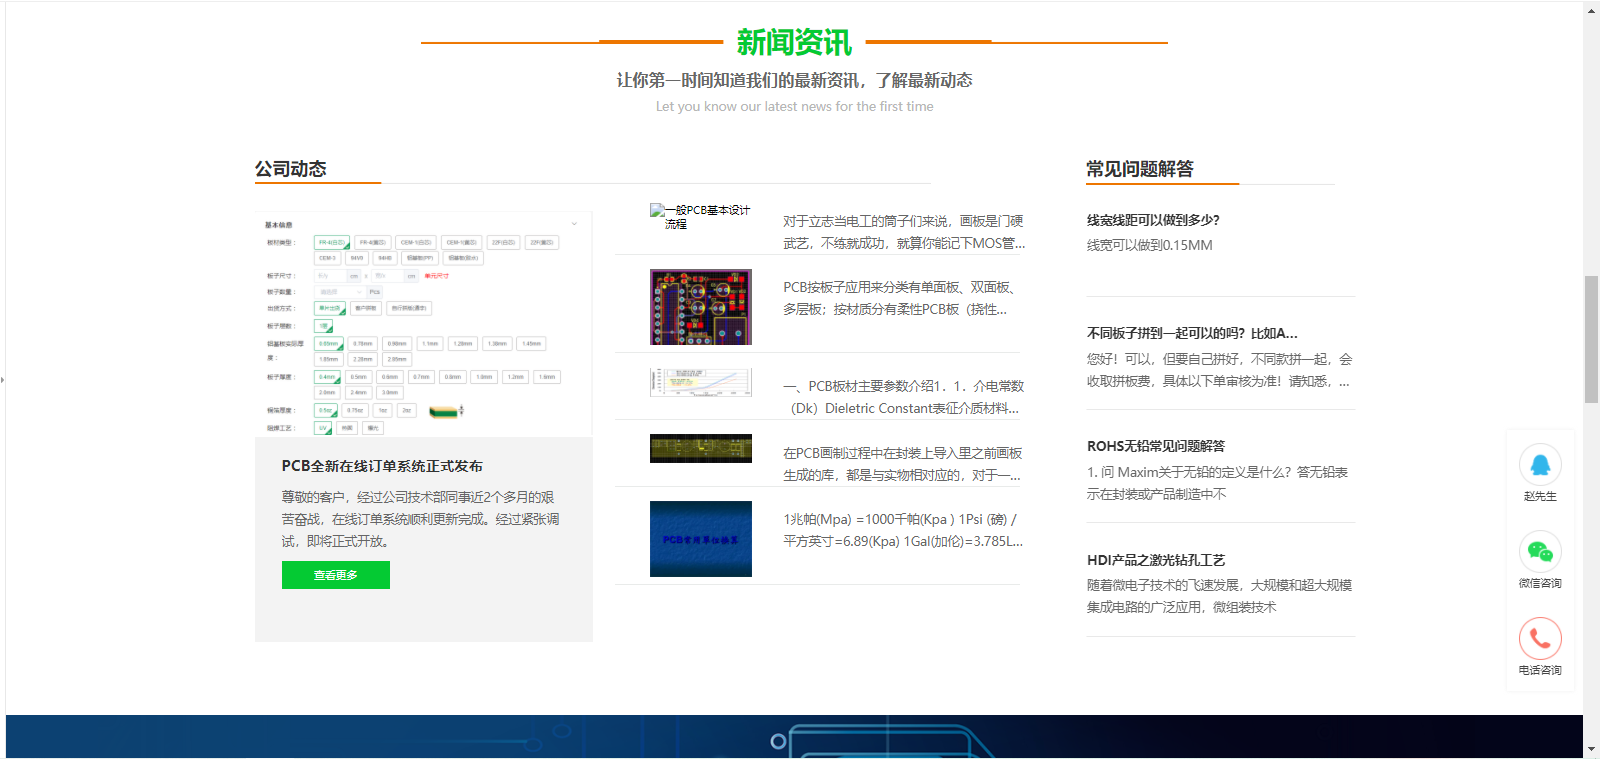Screen dimensions: 1600x759
Task: Open the 公司动态 tab heading
Action: click(x=291, y=169)
